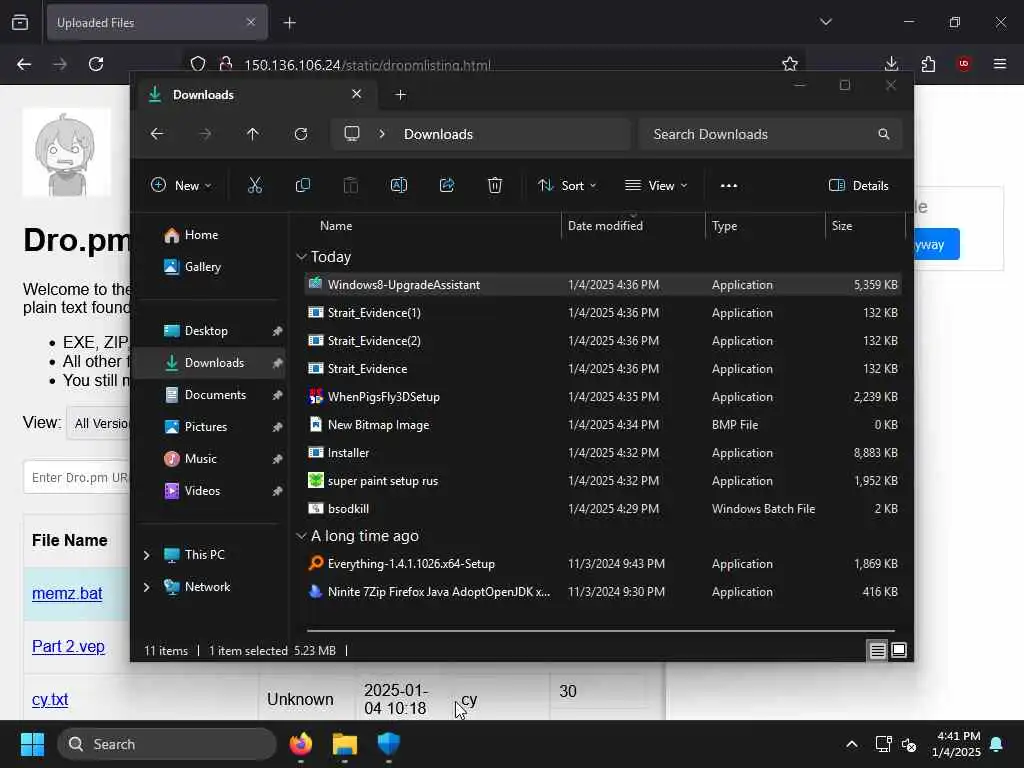Click memz.bat link on webpage
The width and height of the screenshot is (1024, 768).
(x=67, y=594)
